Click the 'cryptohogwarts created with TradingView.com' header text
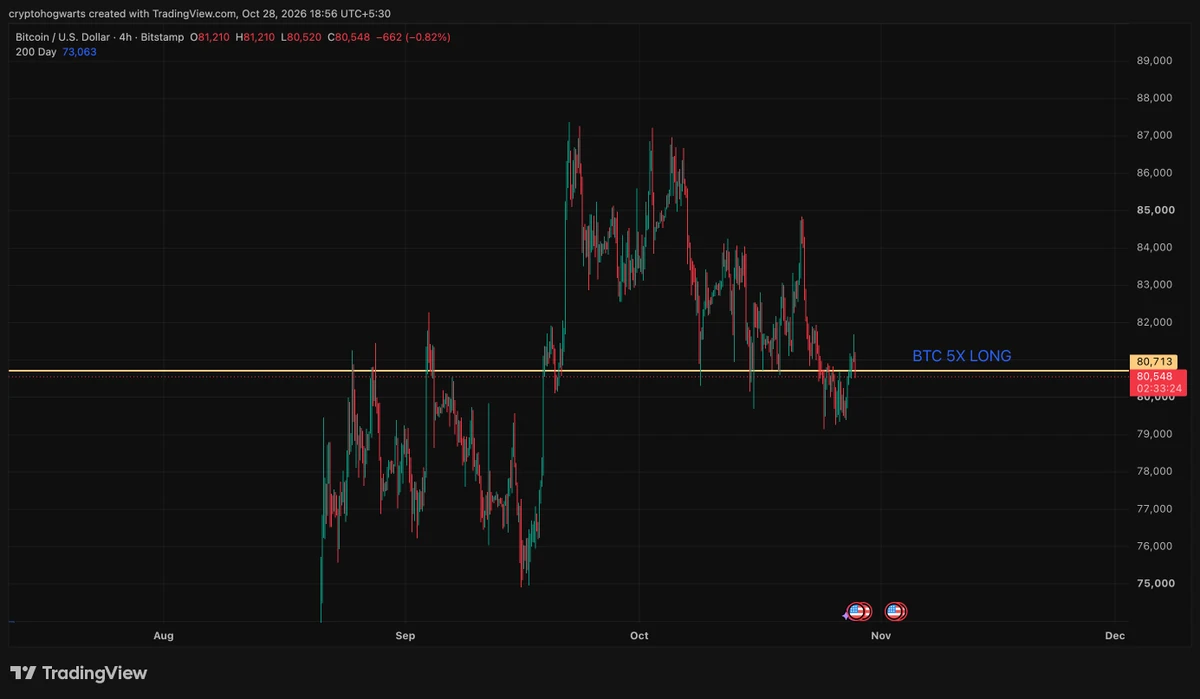 coord(122,13)
